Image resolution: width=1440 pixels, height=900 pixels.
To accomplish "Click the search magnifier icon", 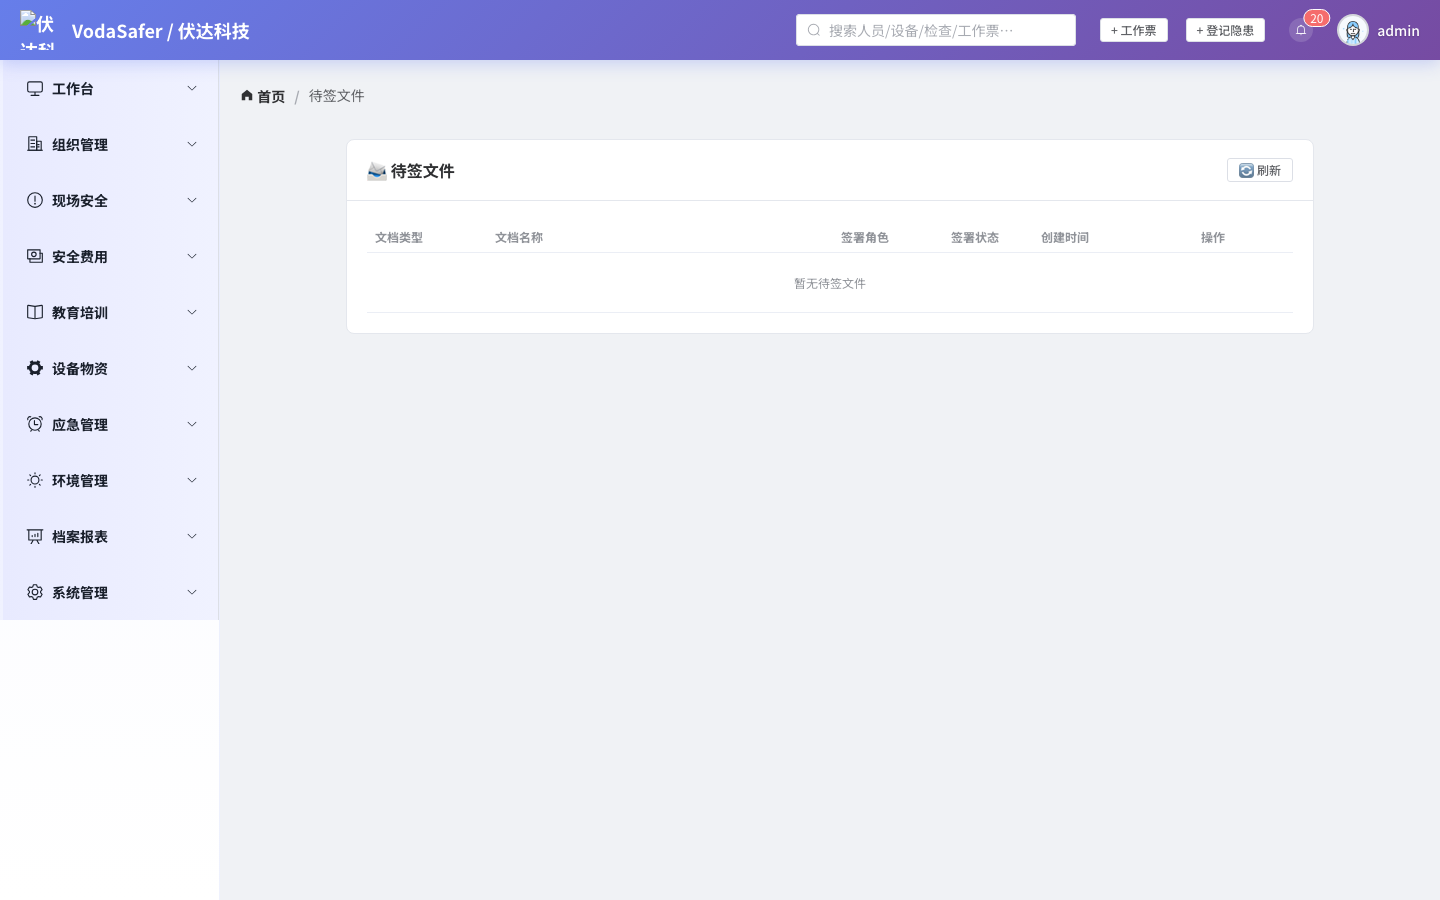I will pyautogui.click(x=814, y=30).
